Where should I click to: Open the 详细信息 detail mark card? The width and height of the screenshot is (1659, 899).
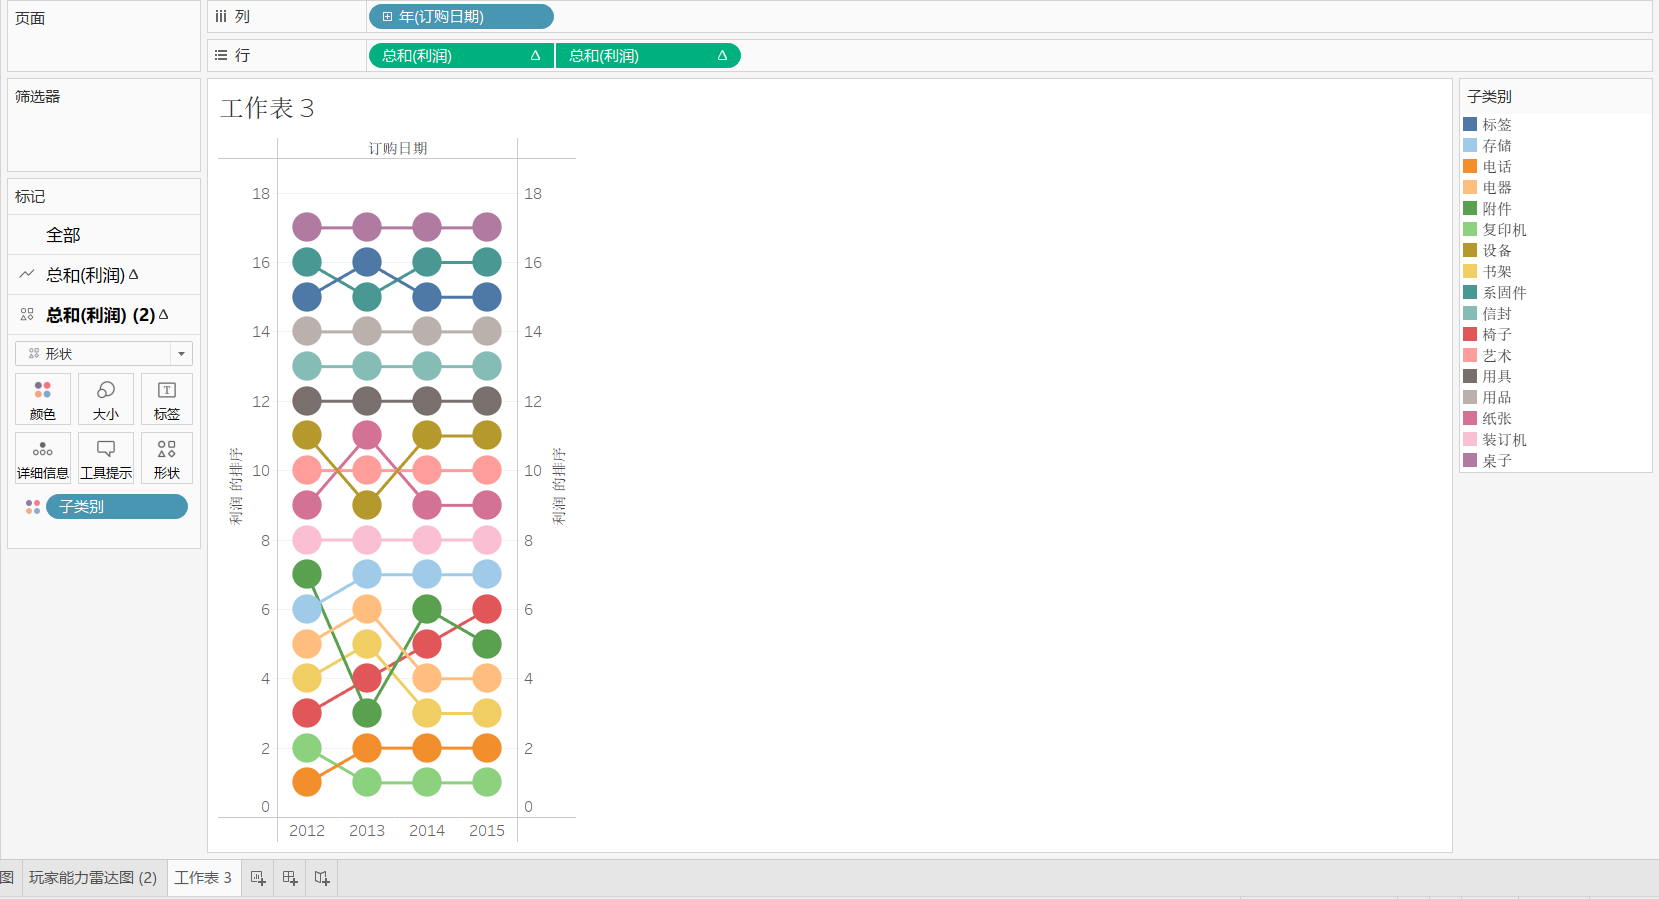[x=43, y=458]
